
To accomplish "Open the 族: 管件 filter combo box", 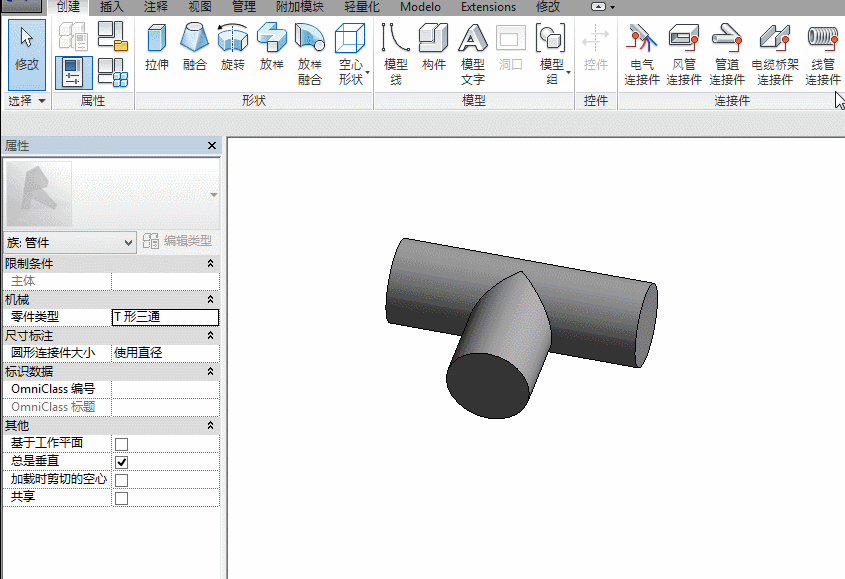I will pos(70,243).
